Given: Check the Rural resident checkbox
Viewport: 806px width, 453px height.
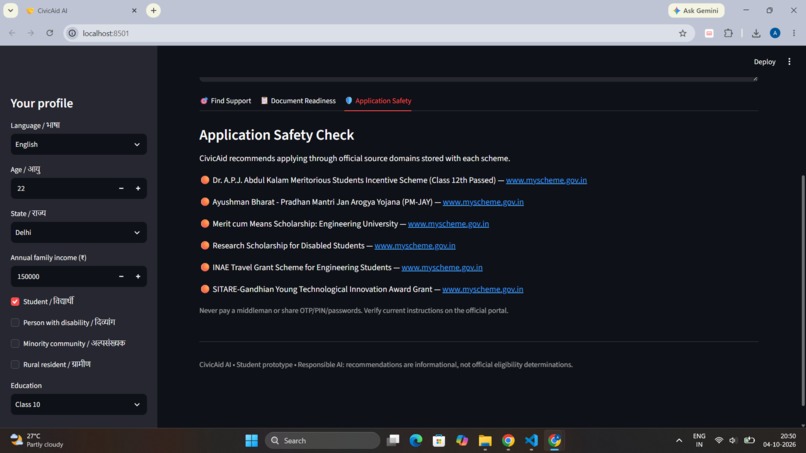Looking at the screenshot, I should tap(15, 365).
